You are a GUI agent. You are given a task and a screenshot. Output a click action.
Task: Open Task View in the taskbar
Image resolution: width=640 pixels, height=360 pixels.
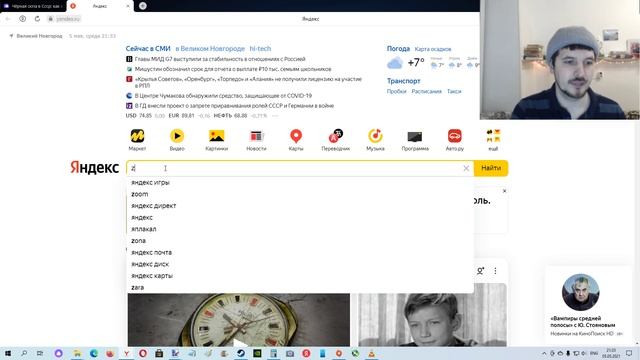point(40,353)
